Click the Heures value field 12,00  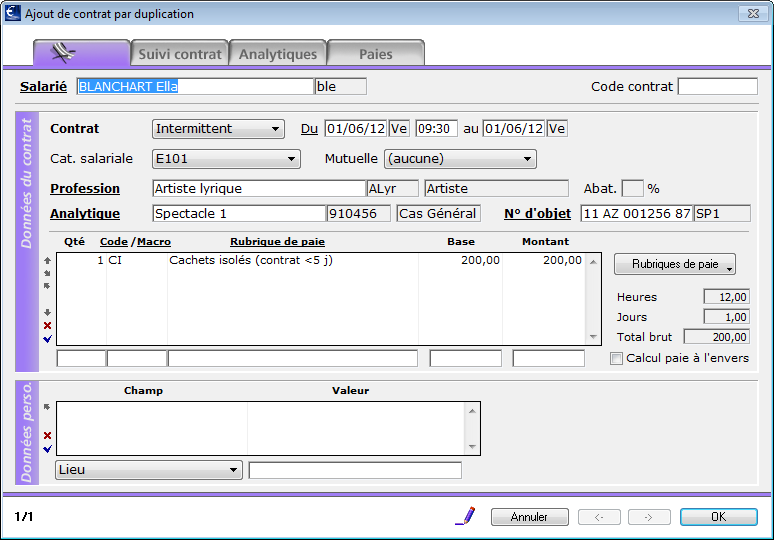tap(727, 297)
